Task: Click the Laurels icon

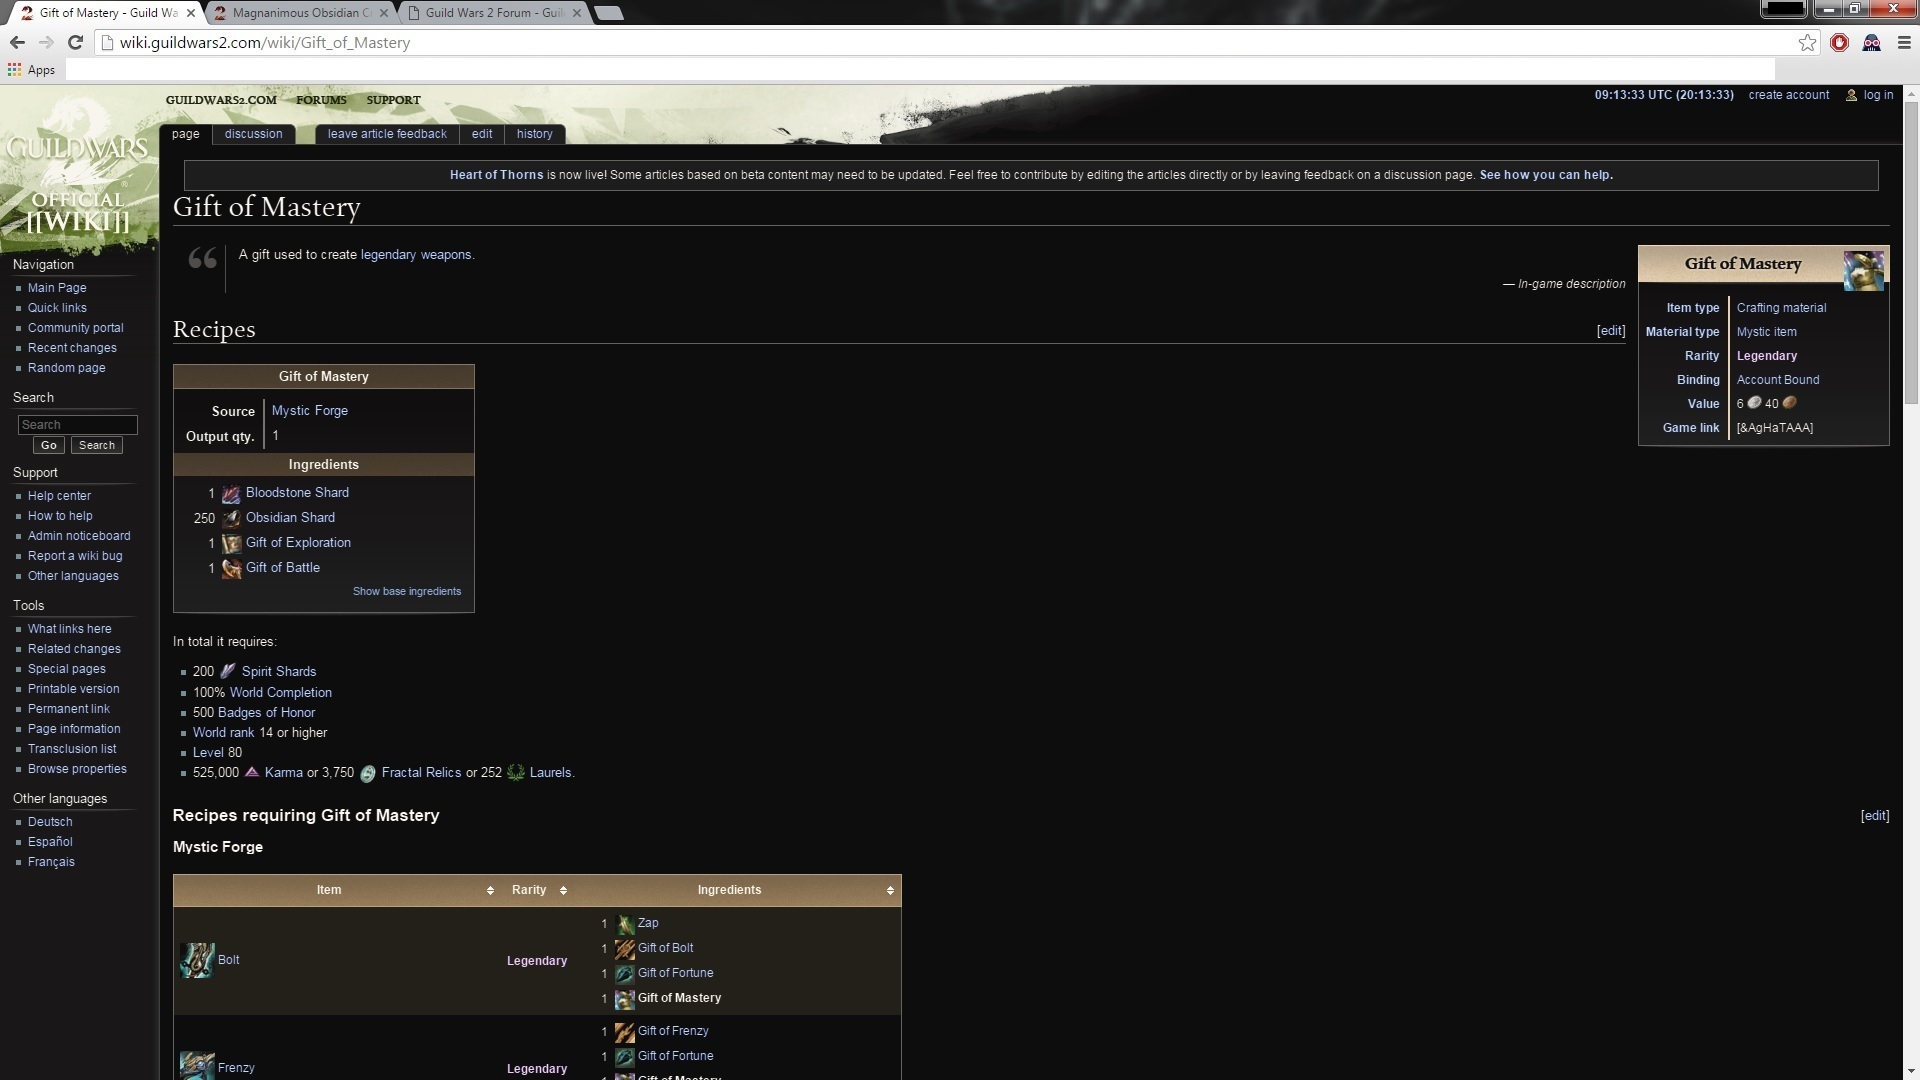Action: 516,772
